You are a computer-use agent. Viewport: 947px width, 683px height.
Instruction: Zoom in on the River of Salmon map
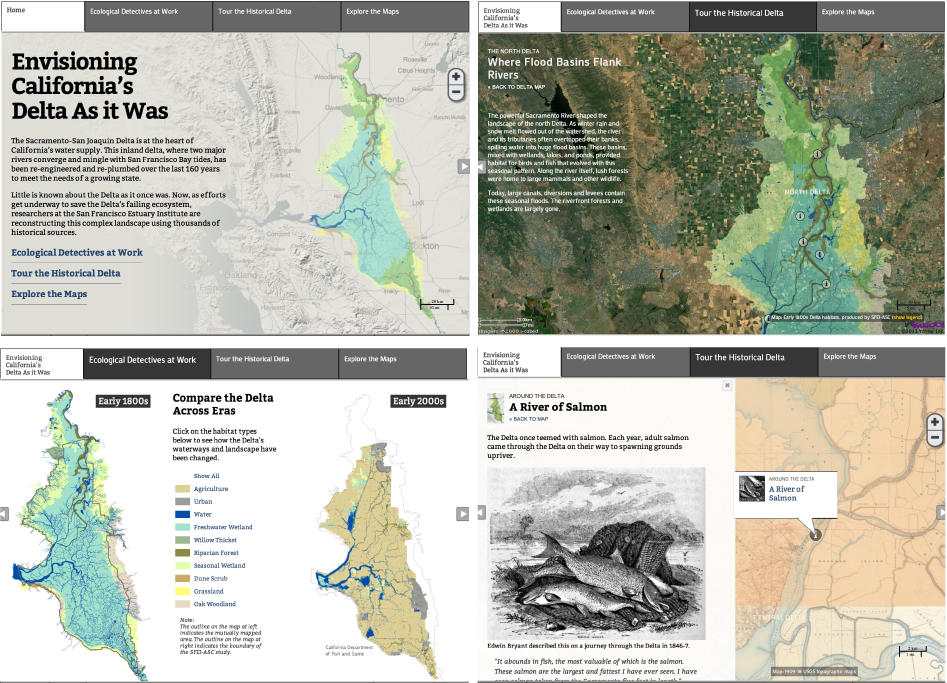[935, 422]
